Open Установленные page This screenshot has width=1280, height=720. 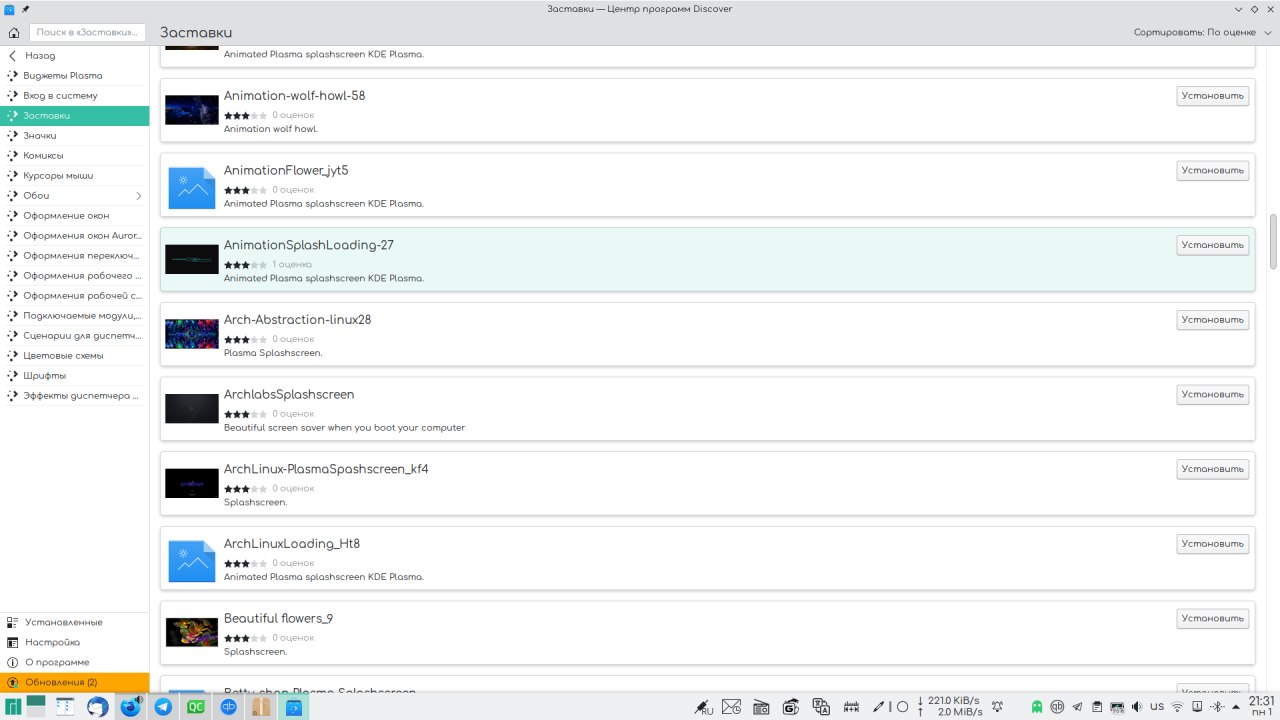click(75, 622)
